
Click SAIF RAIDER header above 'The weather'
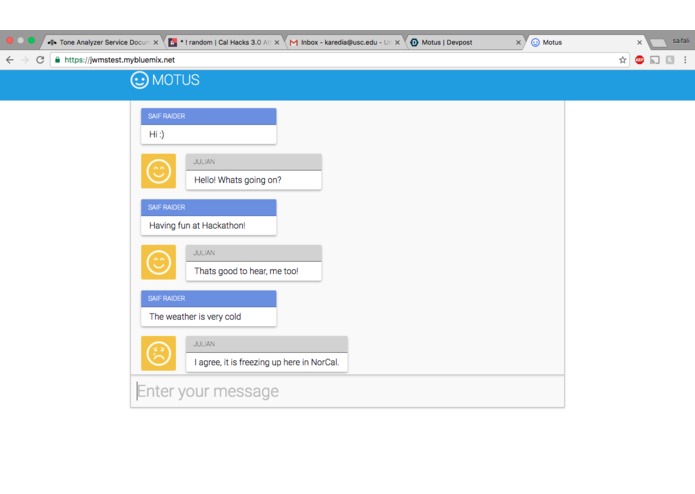209,299
